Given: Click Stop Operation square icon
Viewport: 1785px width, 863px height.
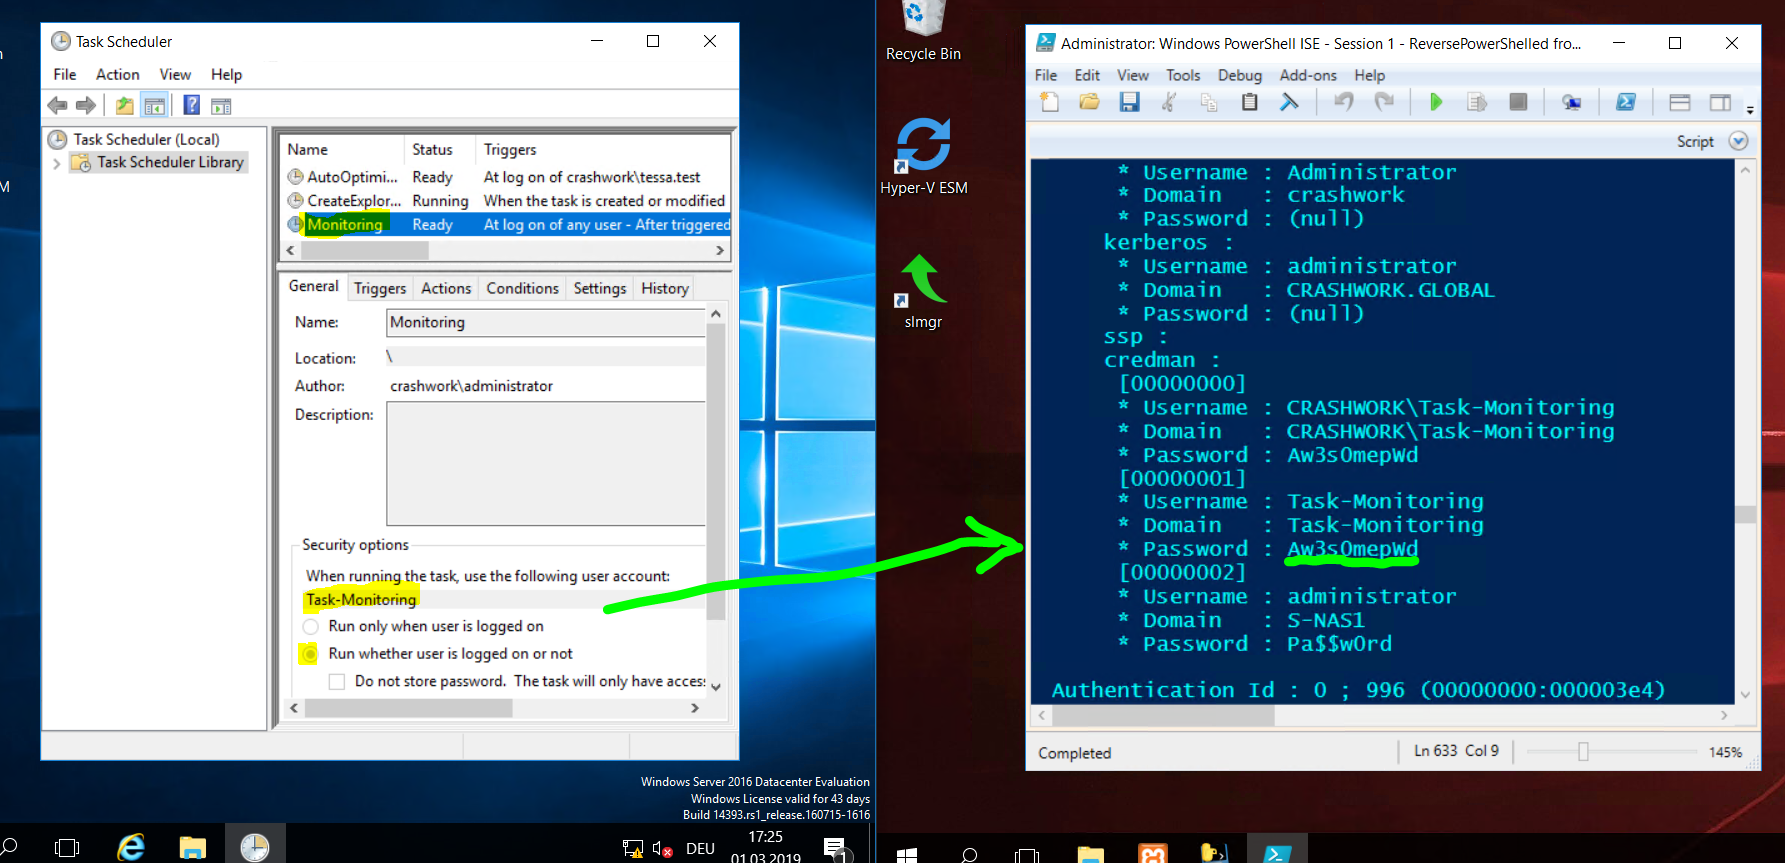Looking at the screenshot, I should (1518, 102).
